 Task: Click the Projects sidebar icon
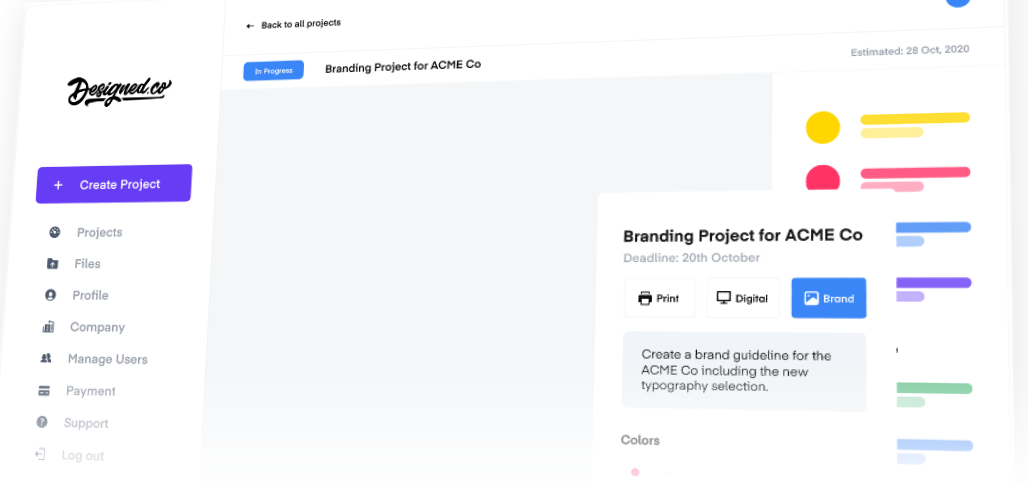click(x=54, y=232)
